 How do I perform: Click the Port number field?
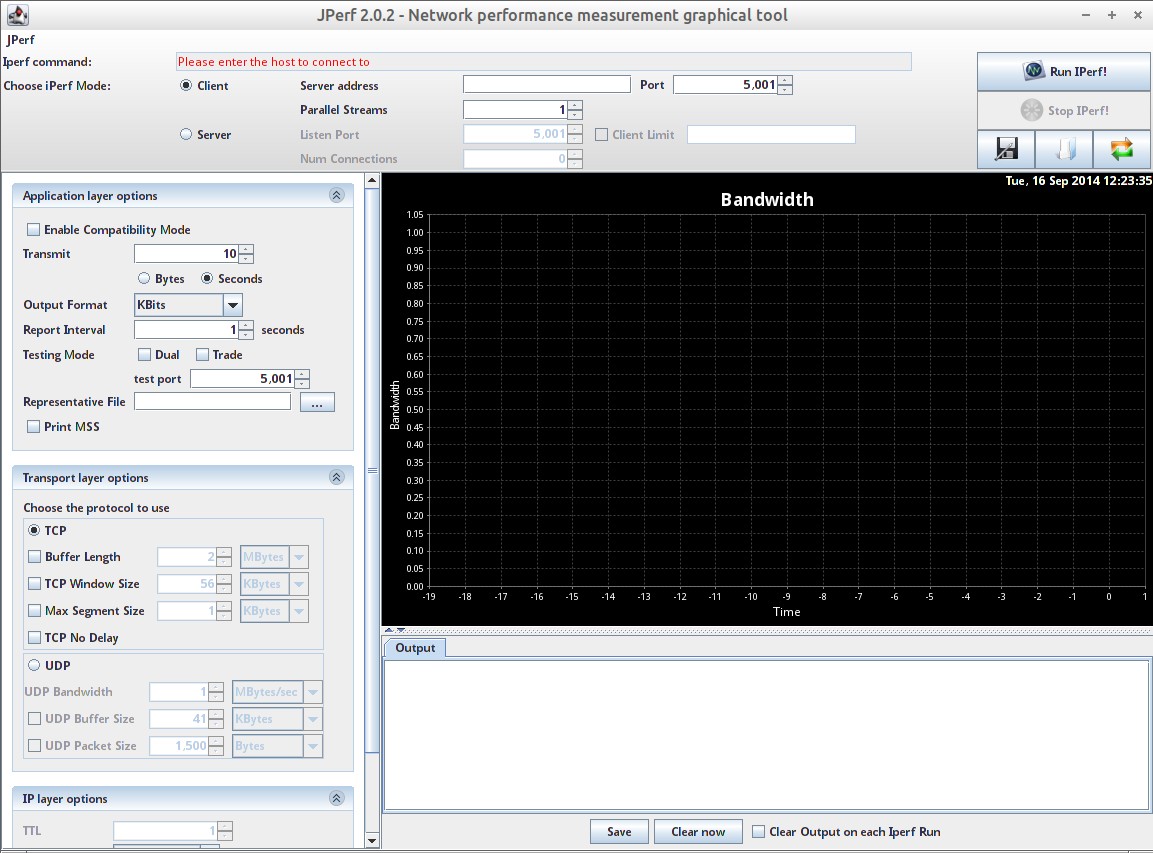(725, 85)
